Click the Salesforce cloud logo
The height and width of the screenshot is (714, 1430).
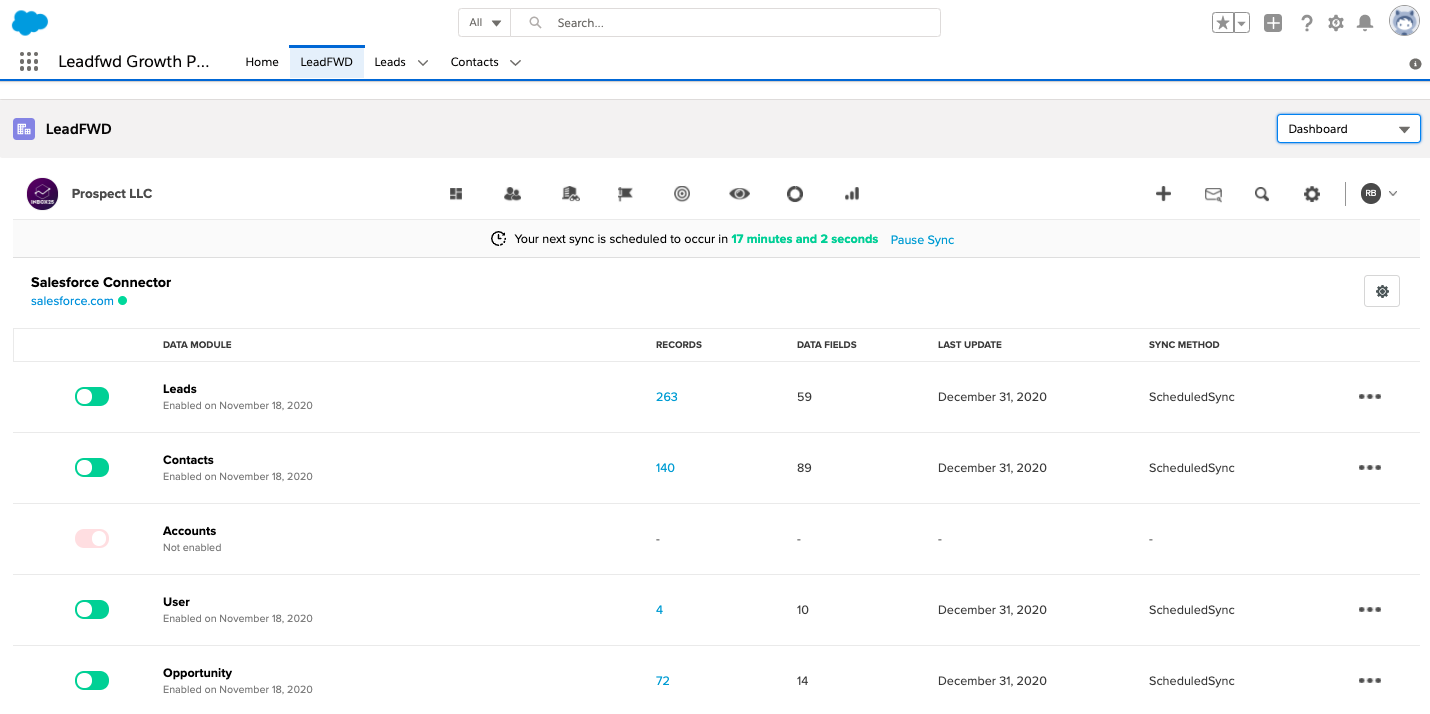(30, 22)
